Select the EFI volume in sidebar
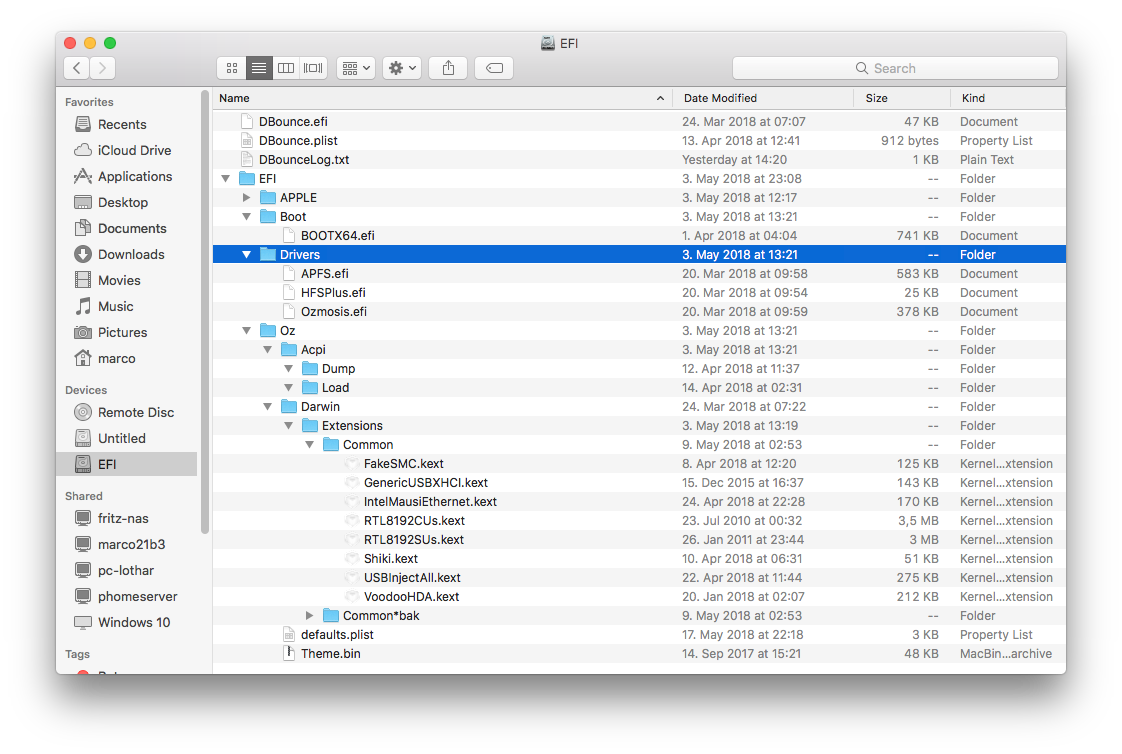 127,464
